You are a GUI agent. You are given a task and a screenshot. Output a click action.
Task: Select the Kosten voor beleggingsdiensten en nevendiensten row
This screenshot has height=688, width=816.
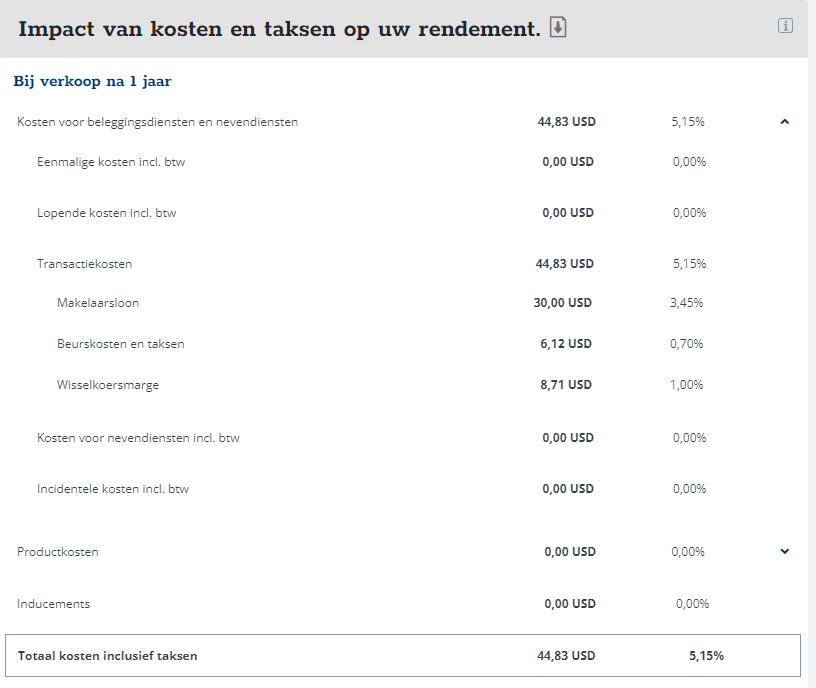404,122
